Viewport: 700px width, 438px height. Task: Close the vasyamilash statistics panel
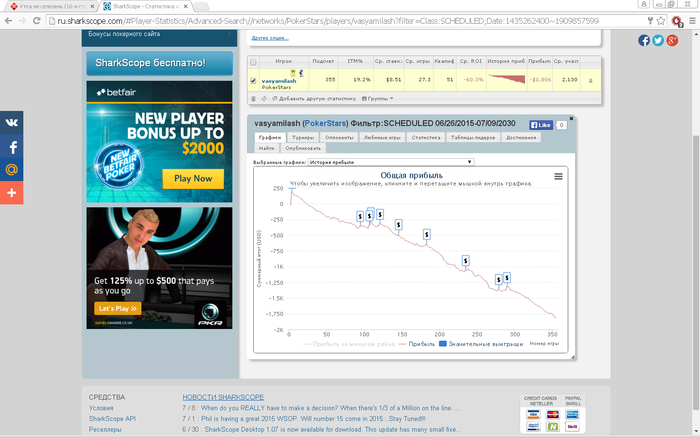point(571,118)
